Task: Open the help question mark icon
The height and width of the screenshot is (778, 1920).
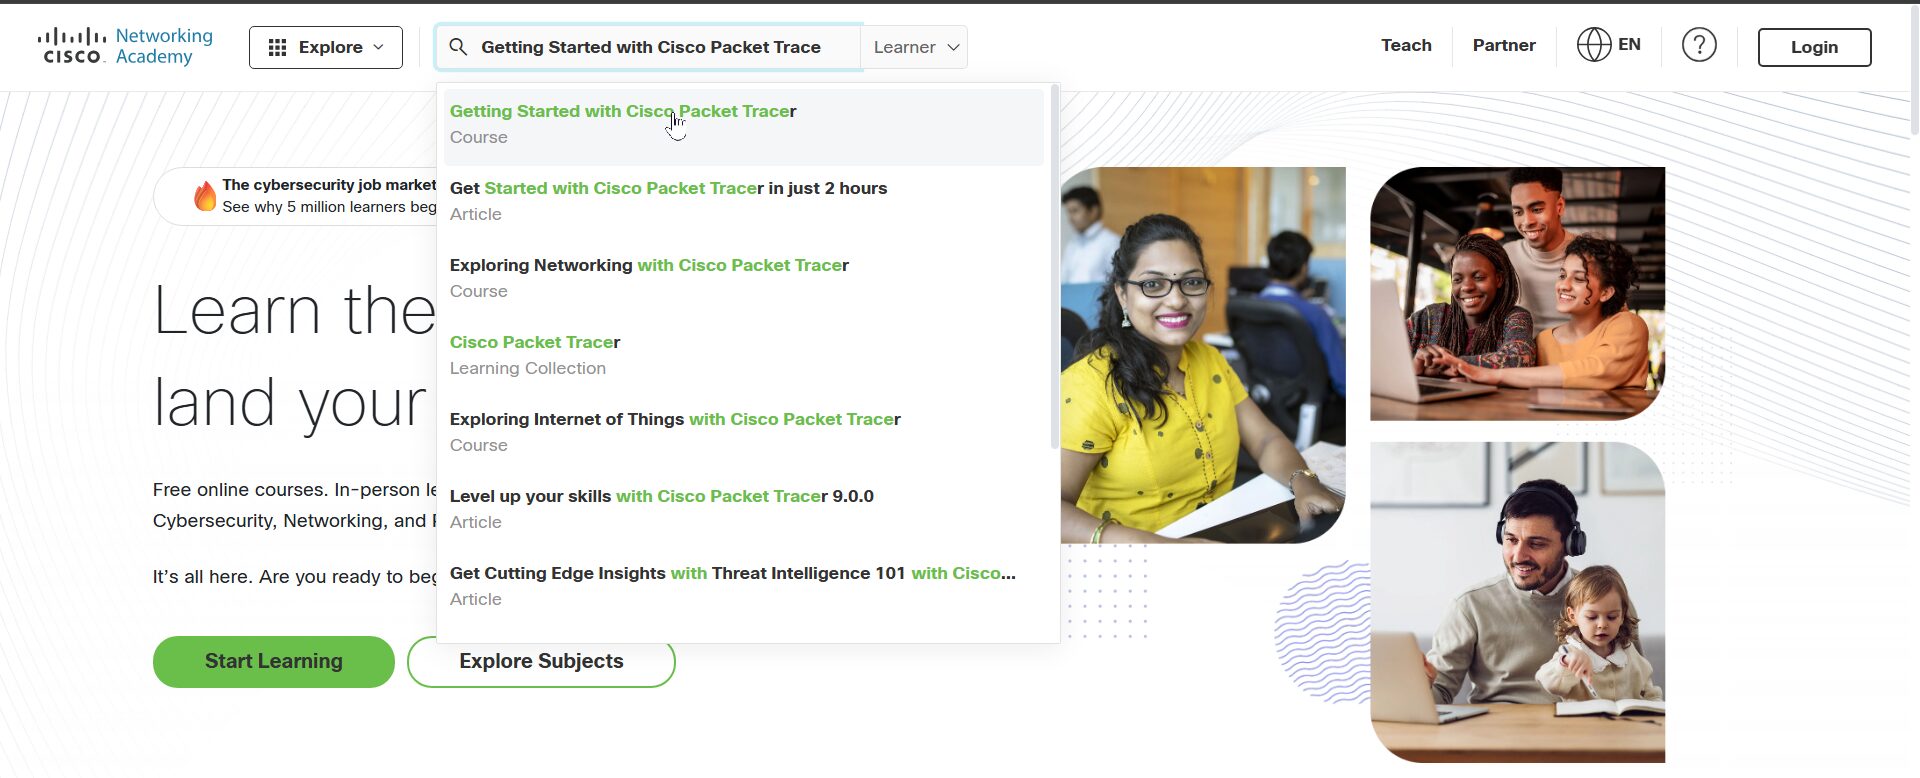Action: point(1699,45)
